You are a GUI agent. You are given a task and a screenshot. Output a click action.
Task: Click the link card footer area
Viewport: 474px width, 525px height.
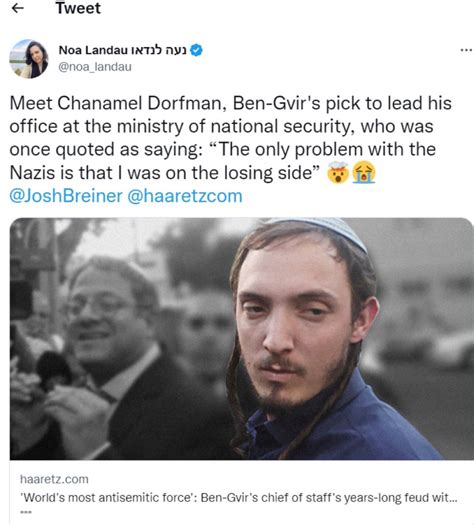pyautogui.click(x=241, y=492)
